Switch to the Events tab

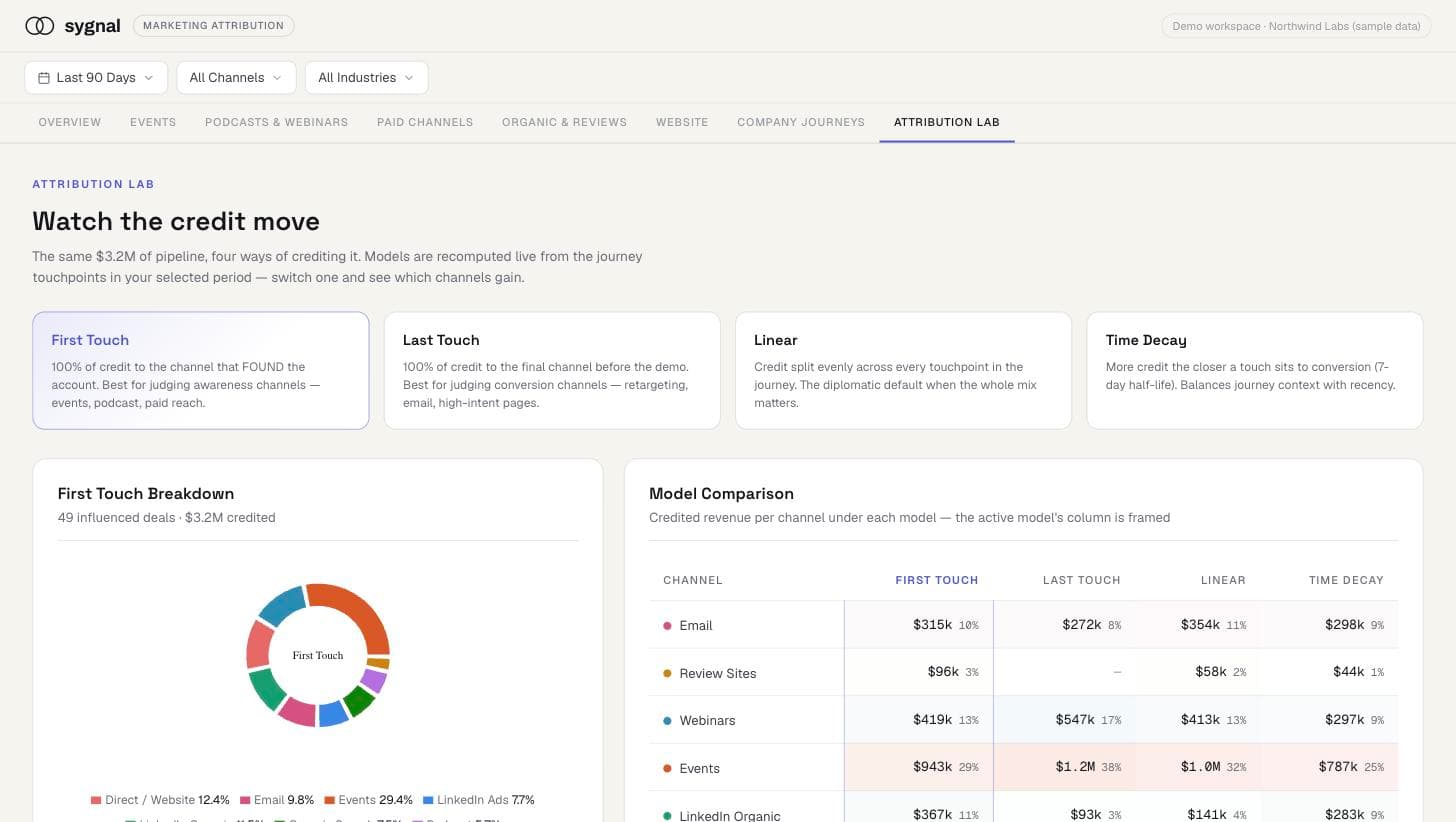153,122
